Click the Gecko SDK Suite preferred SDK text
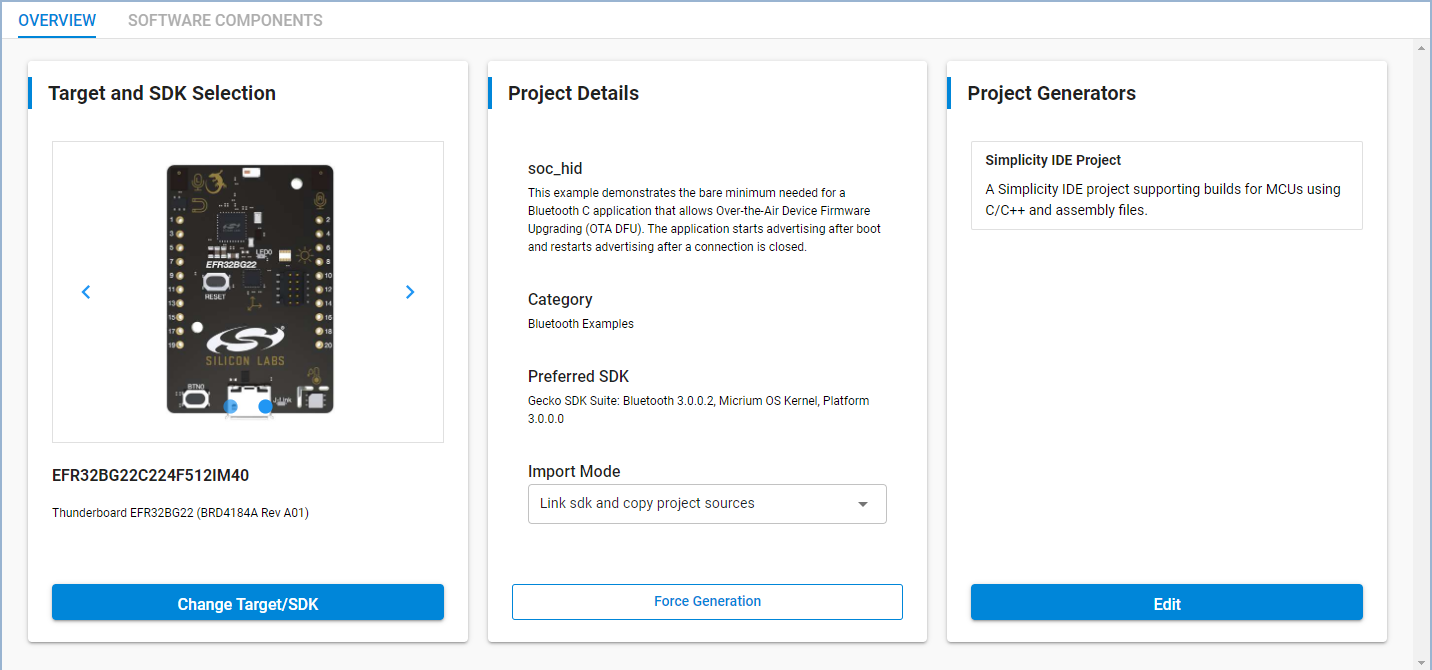The image size is (1432, 670). (x=698, y=409)
